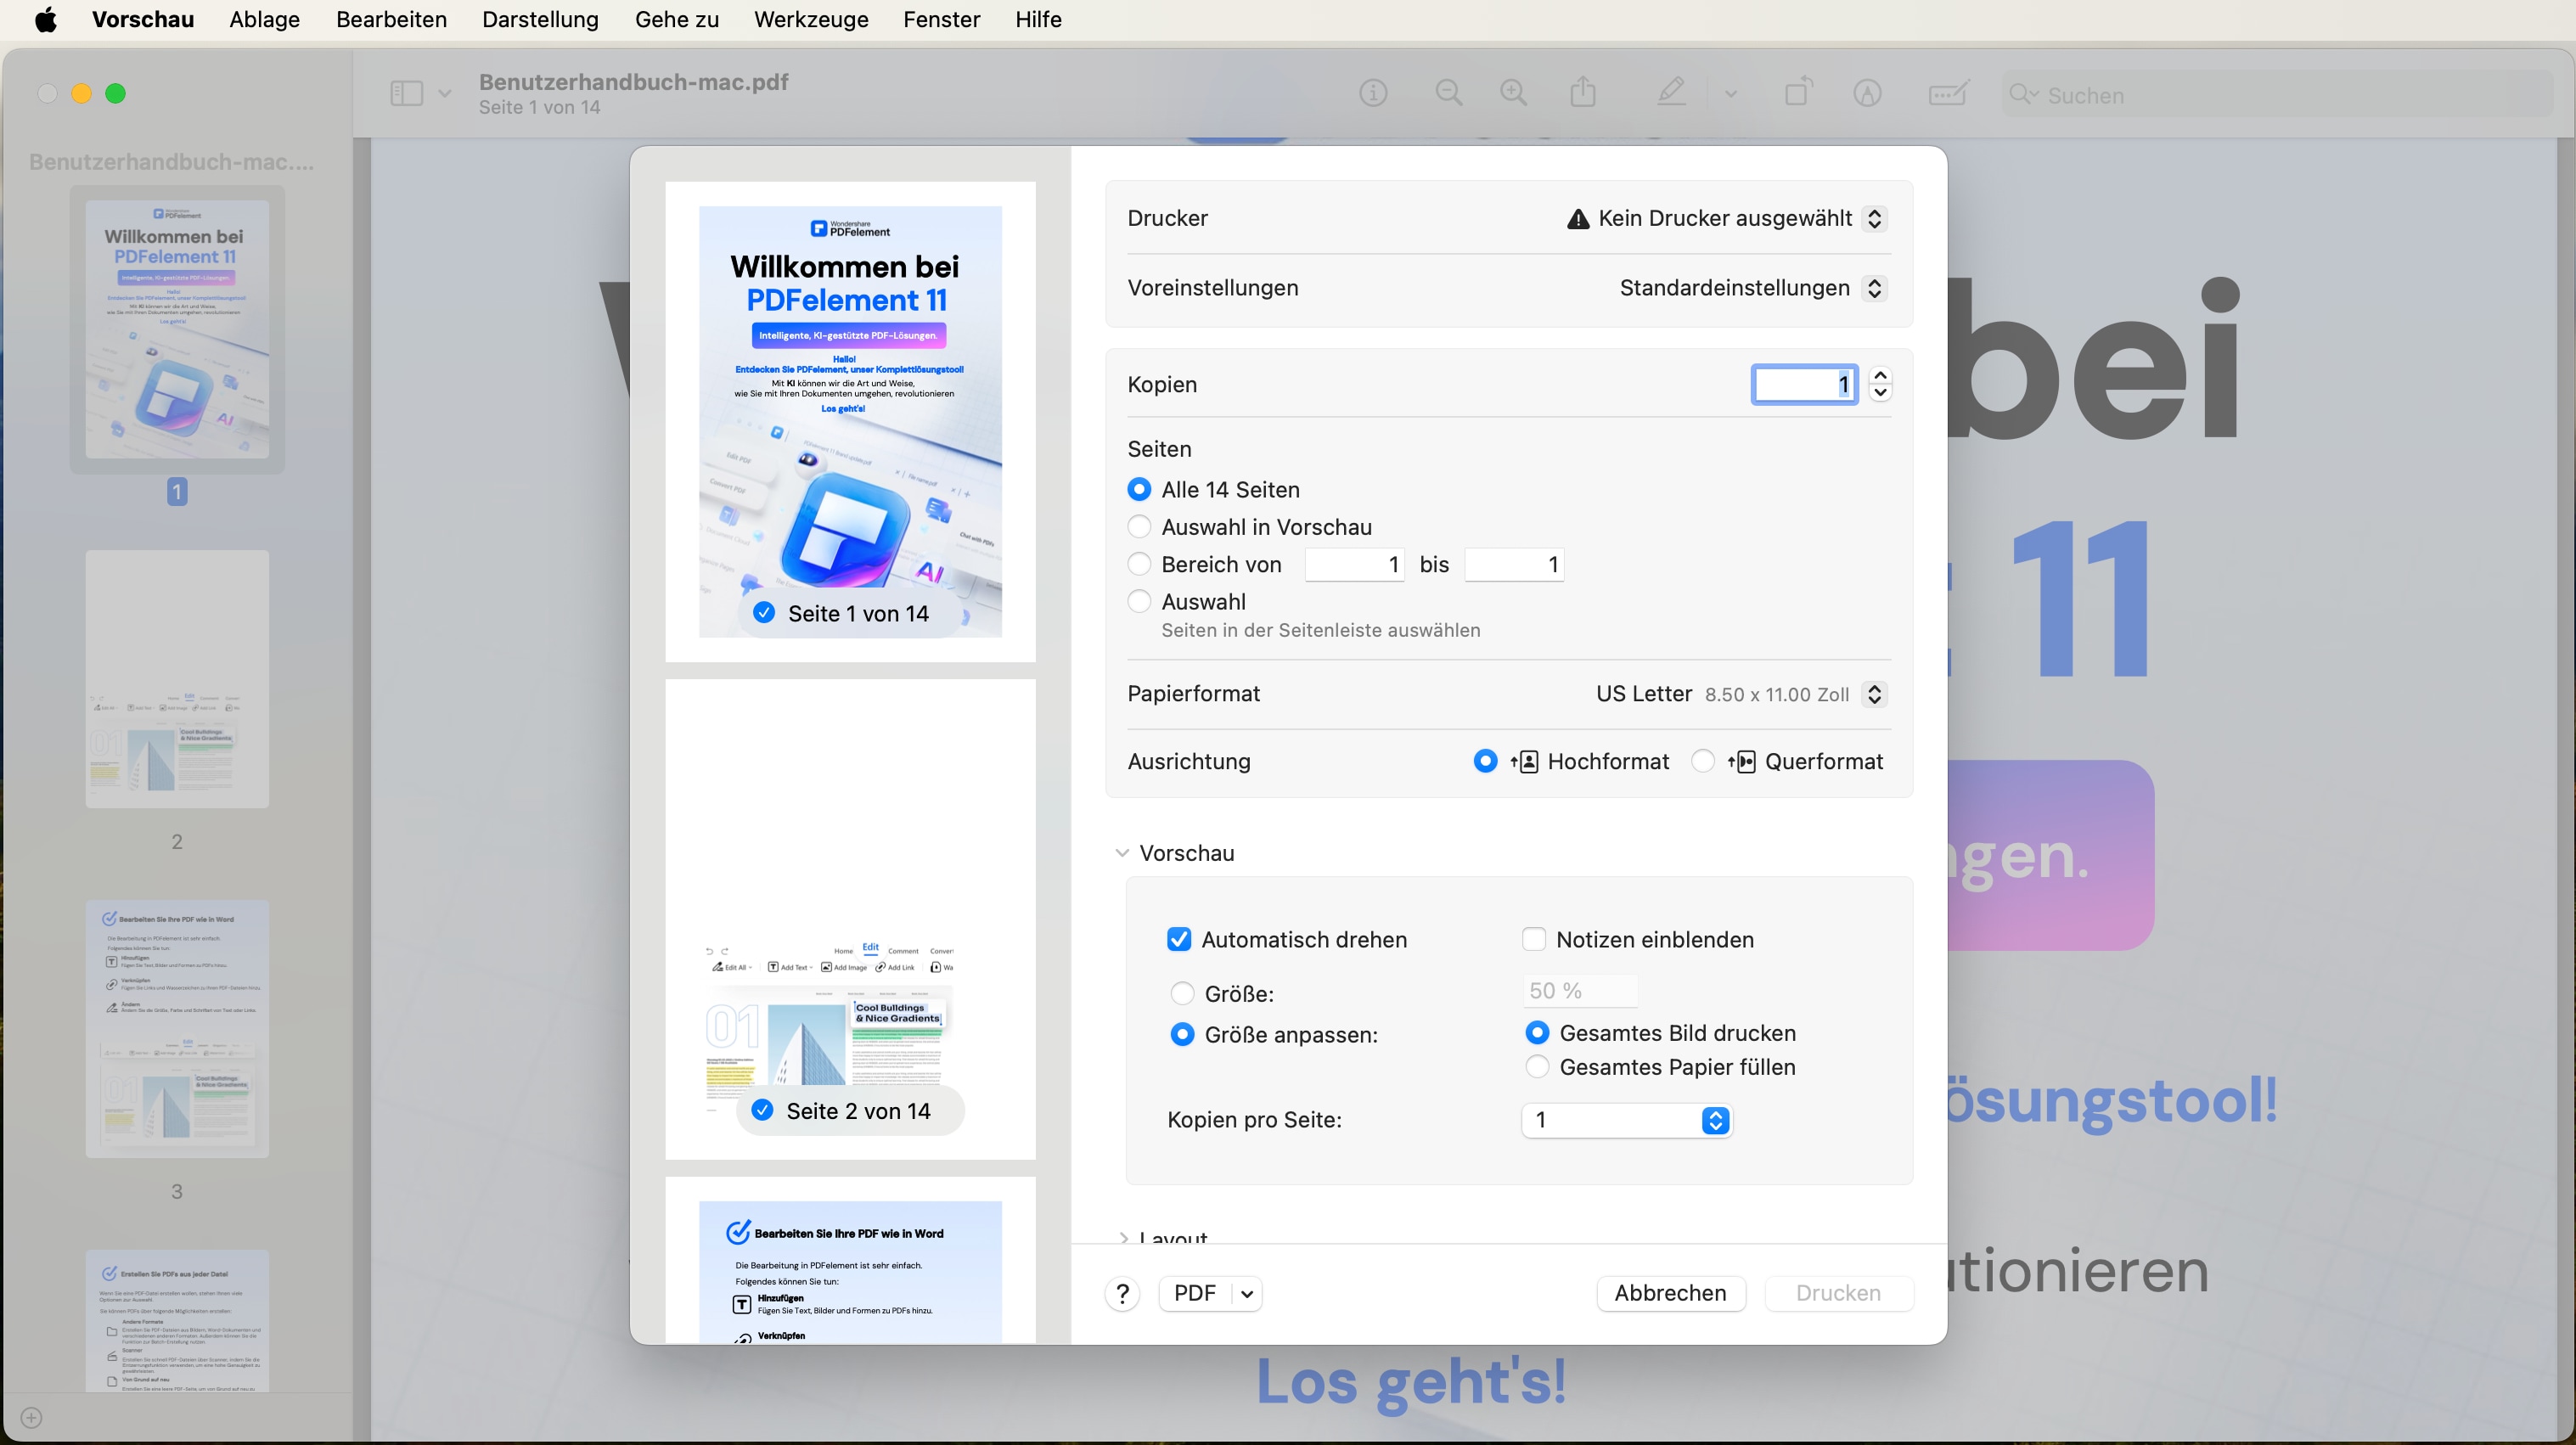Increase Kopien with stepper up arrow
This screenshot has width=2576, height=1445.
pyautogui.click(x=1880, y=376)
